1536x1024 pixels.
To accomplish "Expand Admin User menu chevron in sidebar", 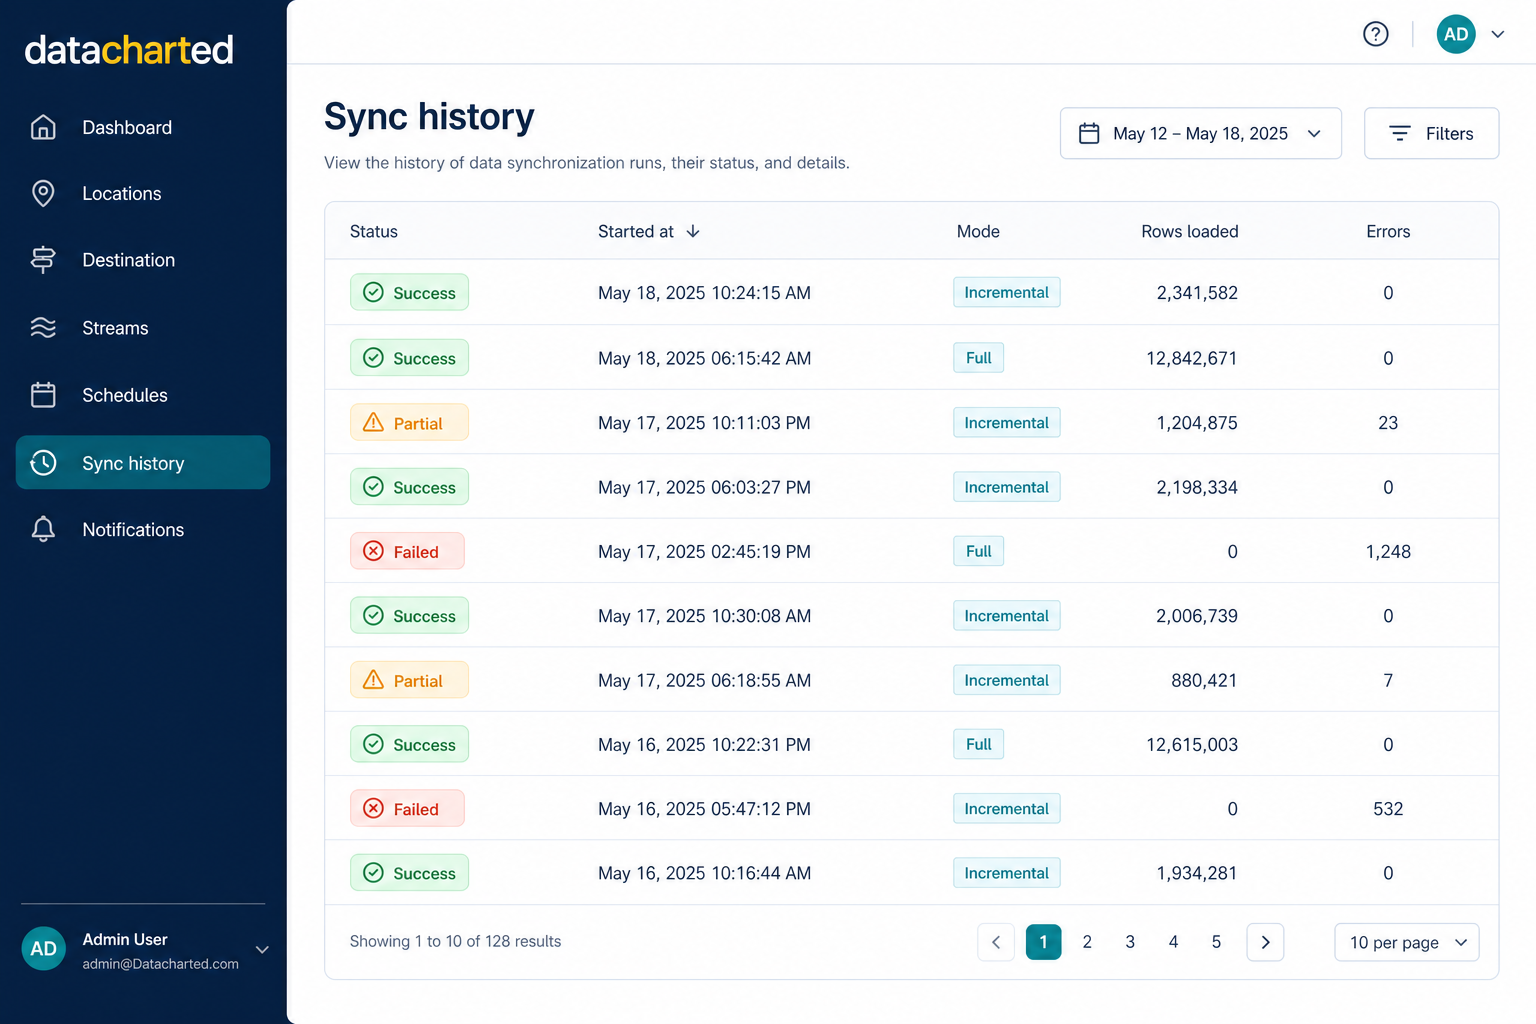I will pyautogui.click(x=262, y=949).
